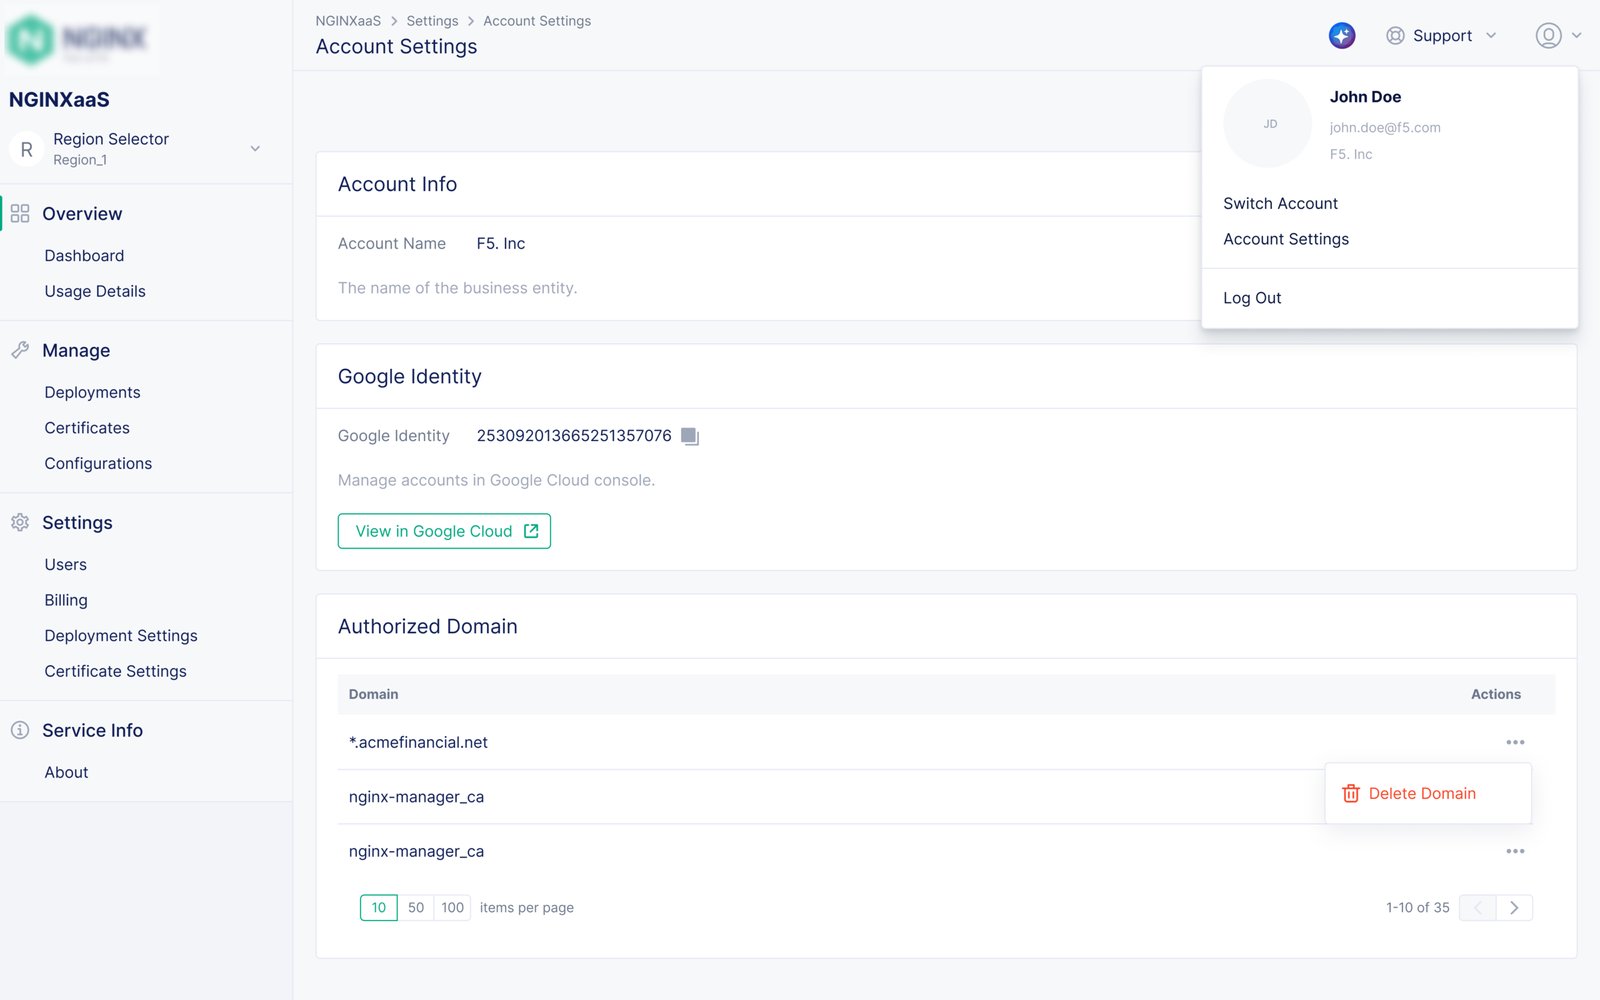This screenshot has height=1000, width=1600.
Task: Set 100 items per page
Action: tap(452, 908)
